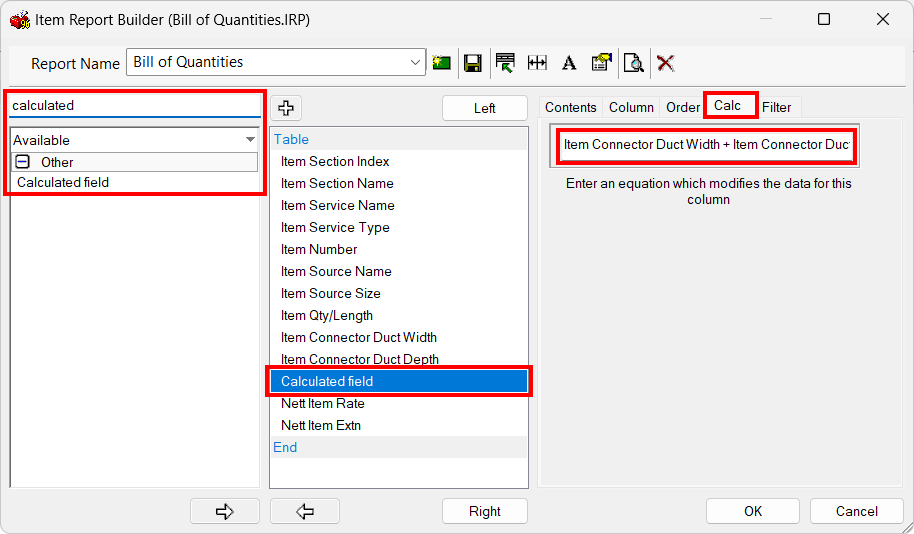Collapse the Other group
This screenshot has width=914, height=534.
22,161
